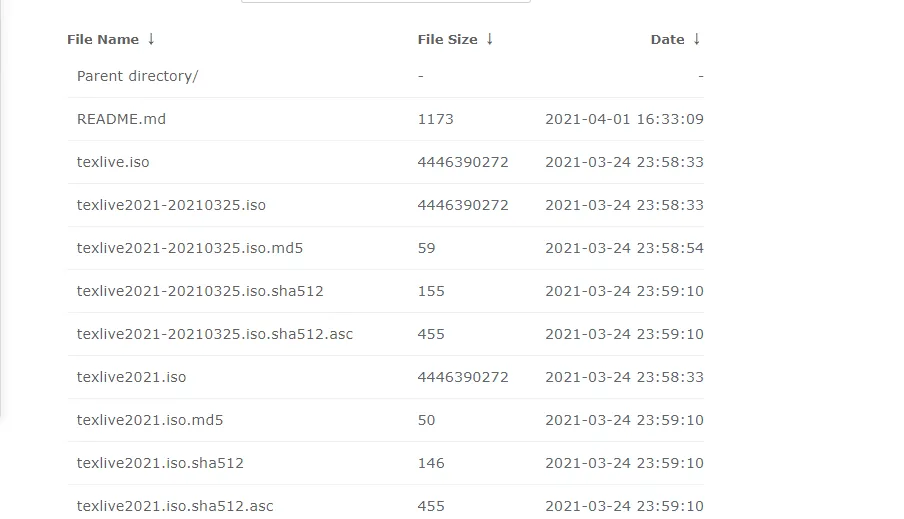Image resolution: width=904 pixels, height=519 pixels.
Task: Download texlive2021-20210325.iso
Action: tap(171, 205)
